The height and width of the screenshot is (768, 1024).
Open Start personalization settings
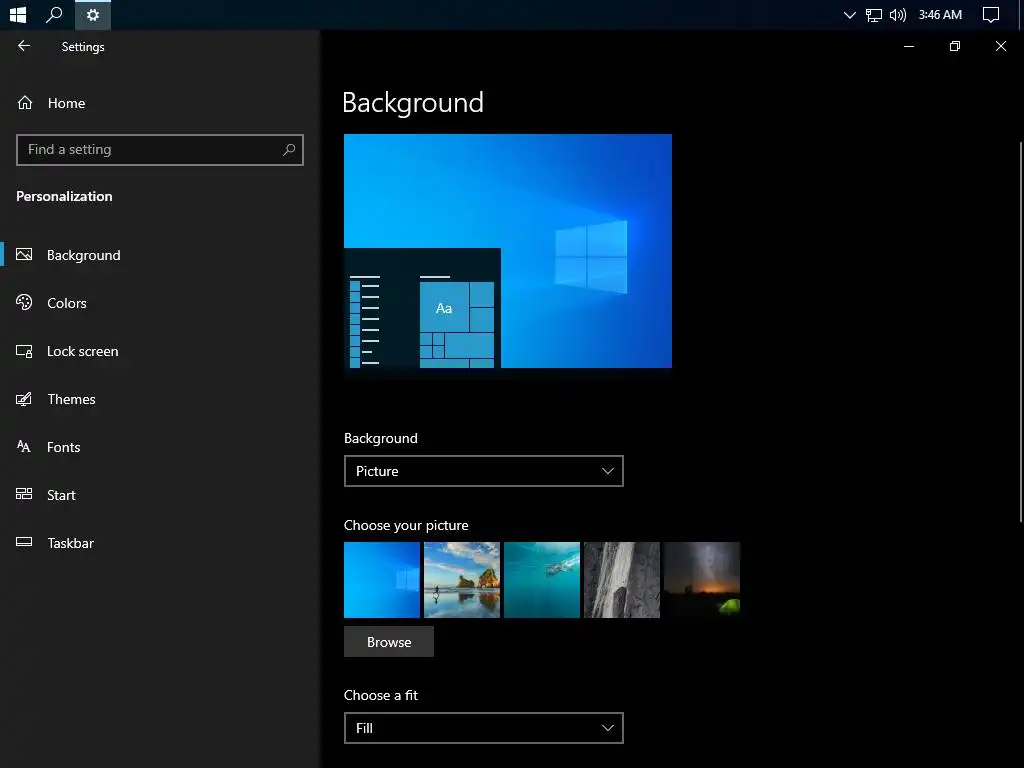pyautogui.click(x=61, y=495)
